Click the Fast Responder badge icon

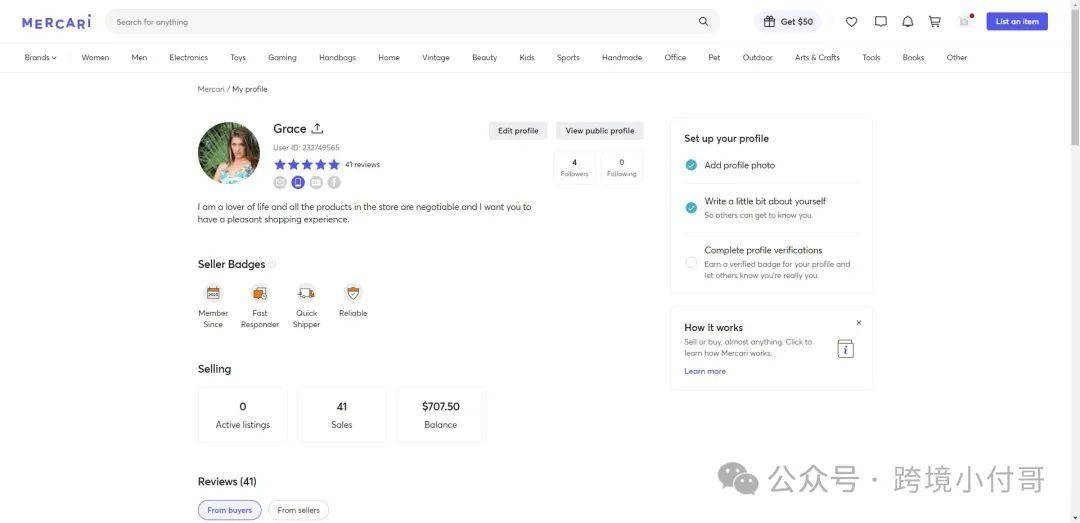tap(260, 293)
